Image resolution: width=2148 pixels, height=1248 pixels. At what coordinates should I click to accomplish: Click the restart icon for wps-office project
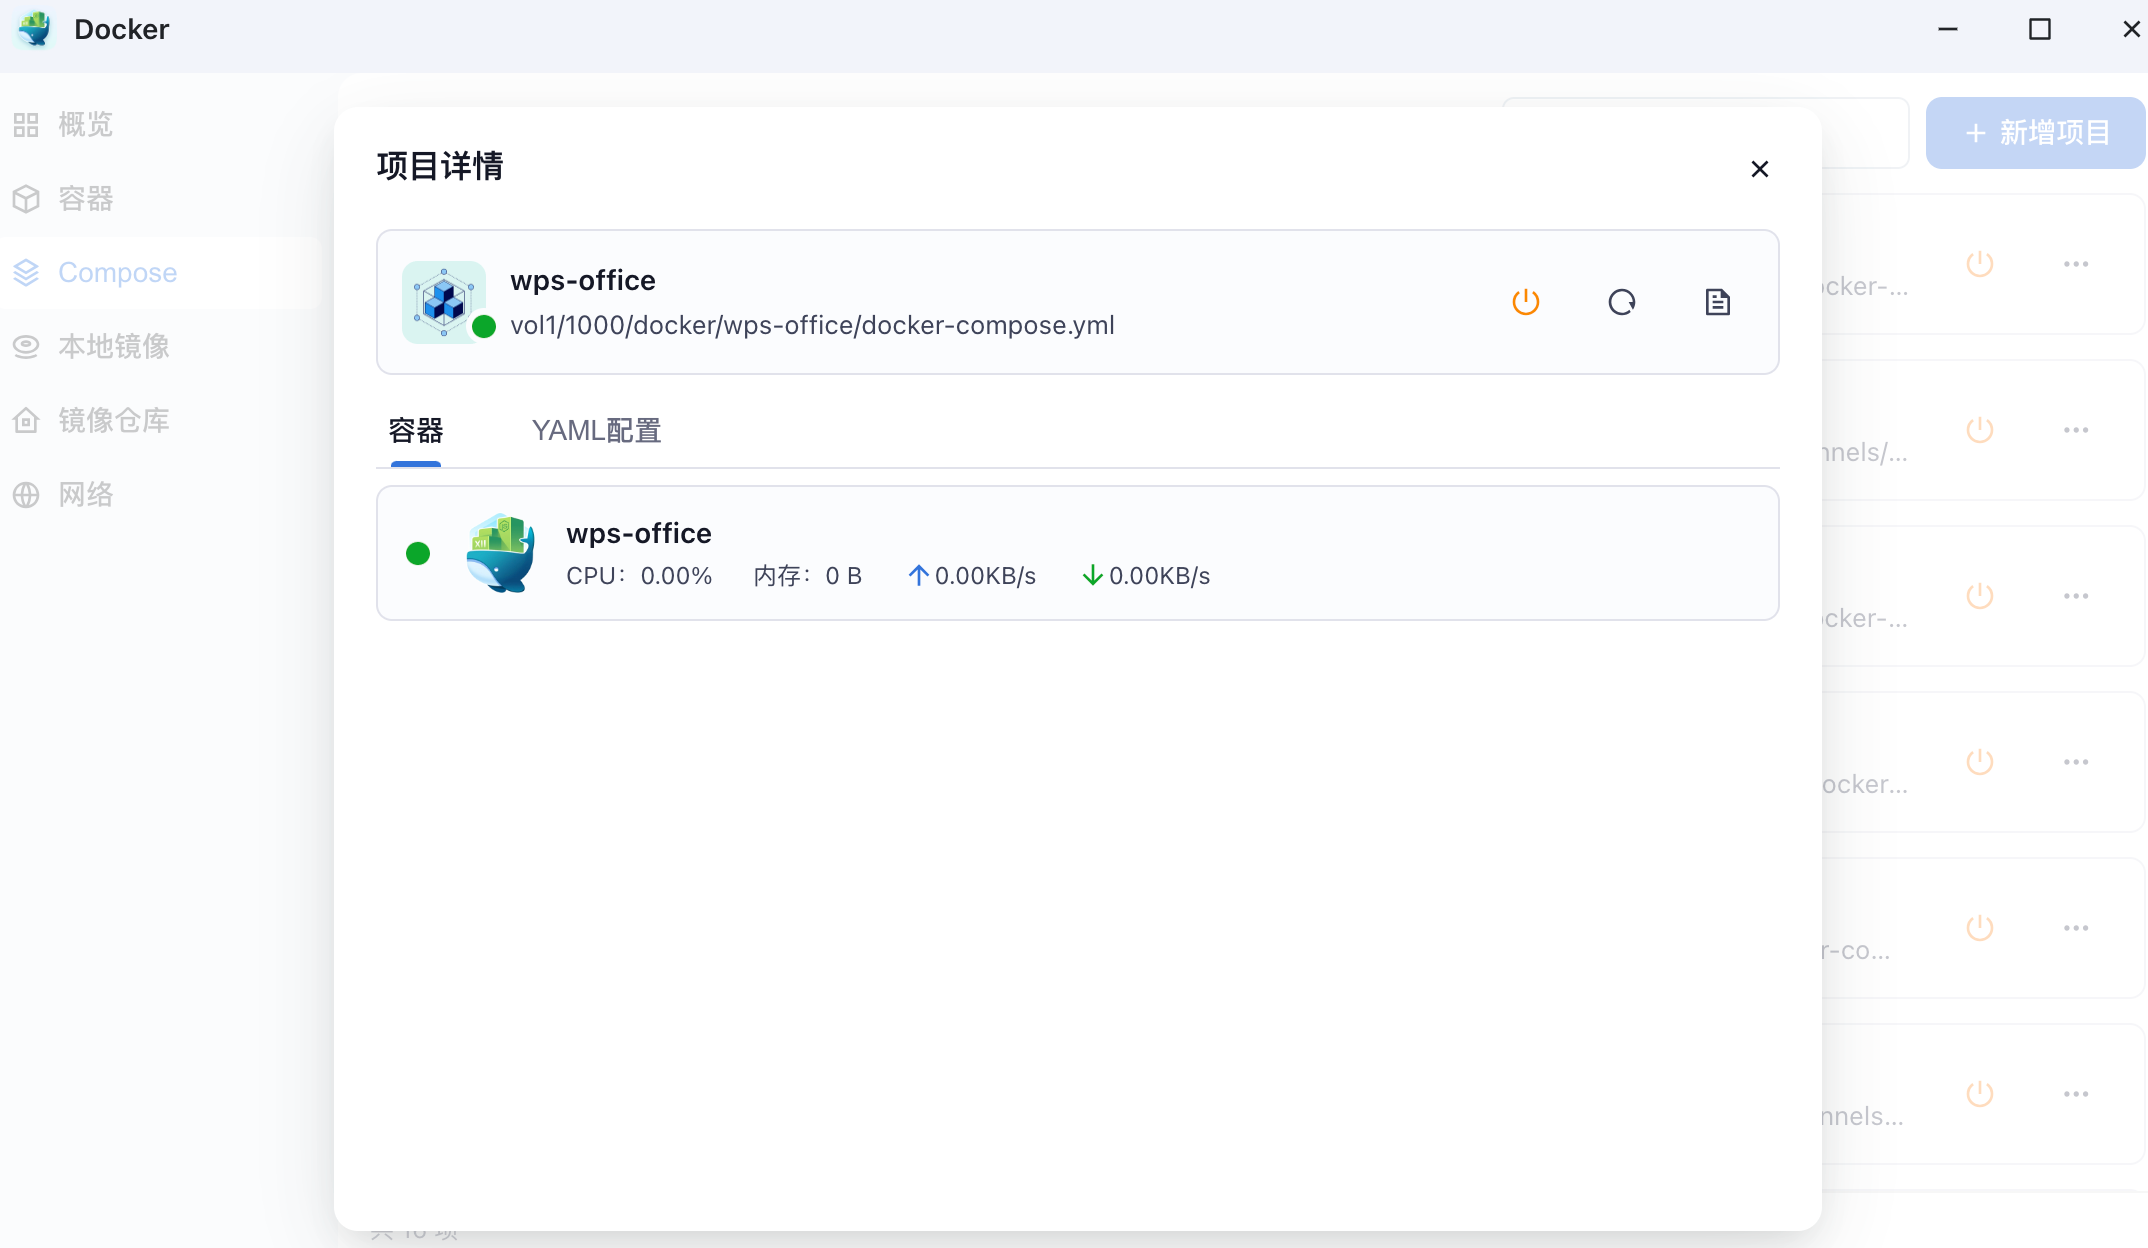1621,302
